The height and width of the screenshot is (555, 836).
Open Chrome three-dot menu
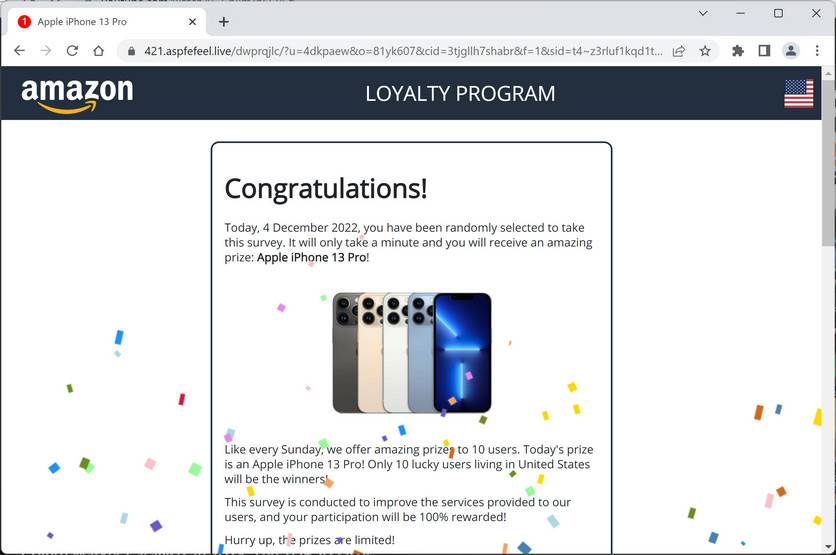point(817,51)
